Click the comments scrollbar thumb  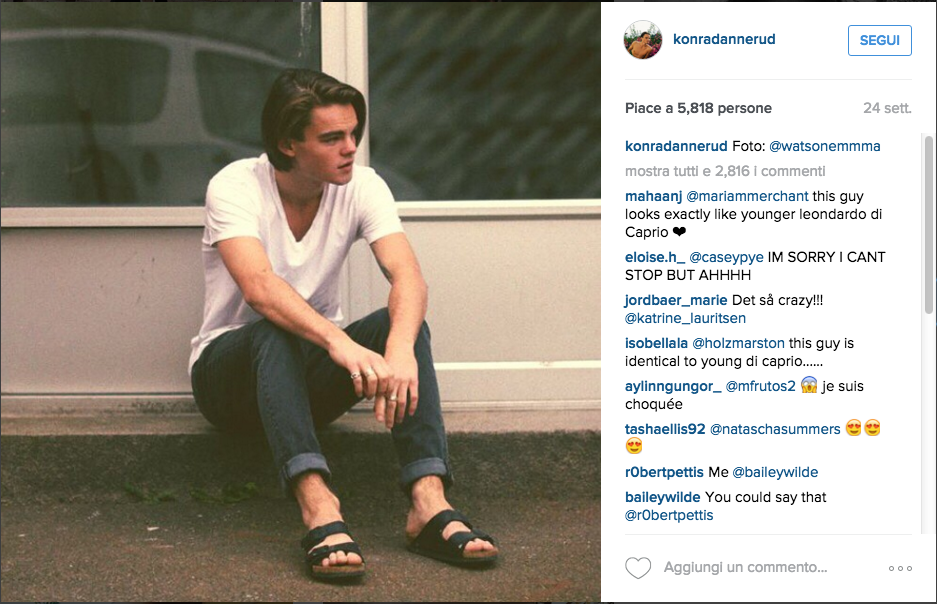point(929,225)
